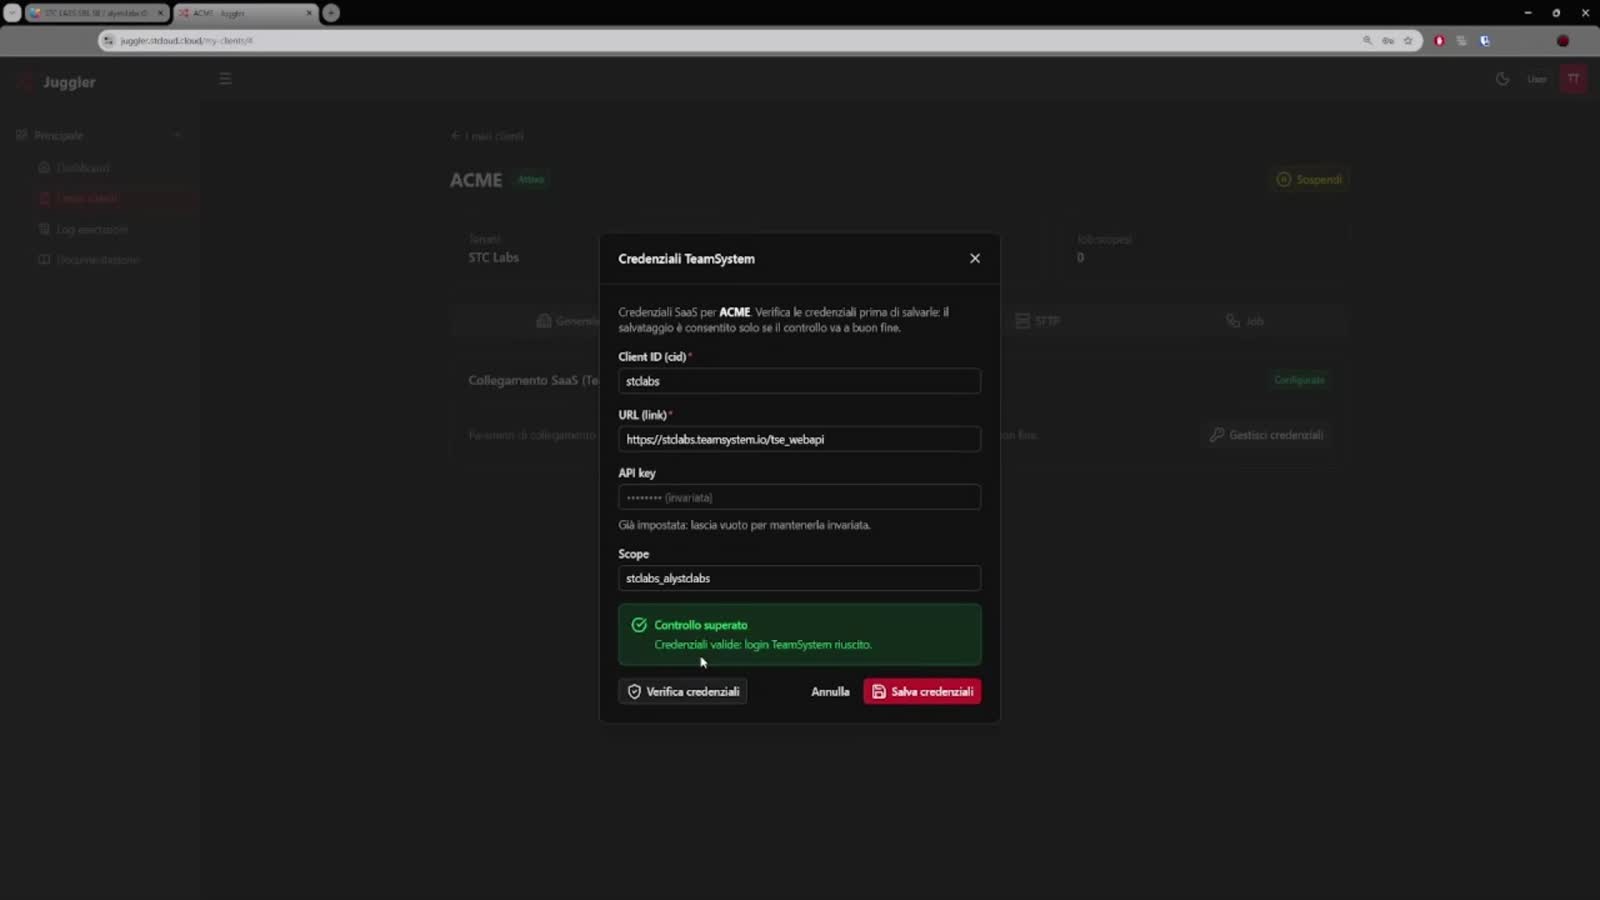
Task: Bookmark page with star icon
Action: 1408,41
